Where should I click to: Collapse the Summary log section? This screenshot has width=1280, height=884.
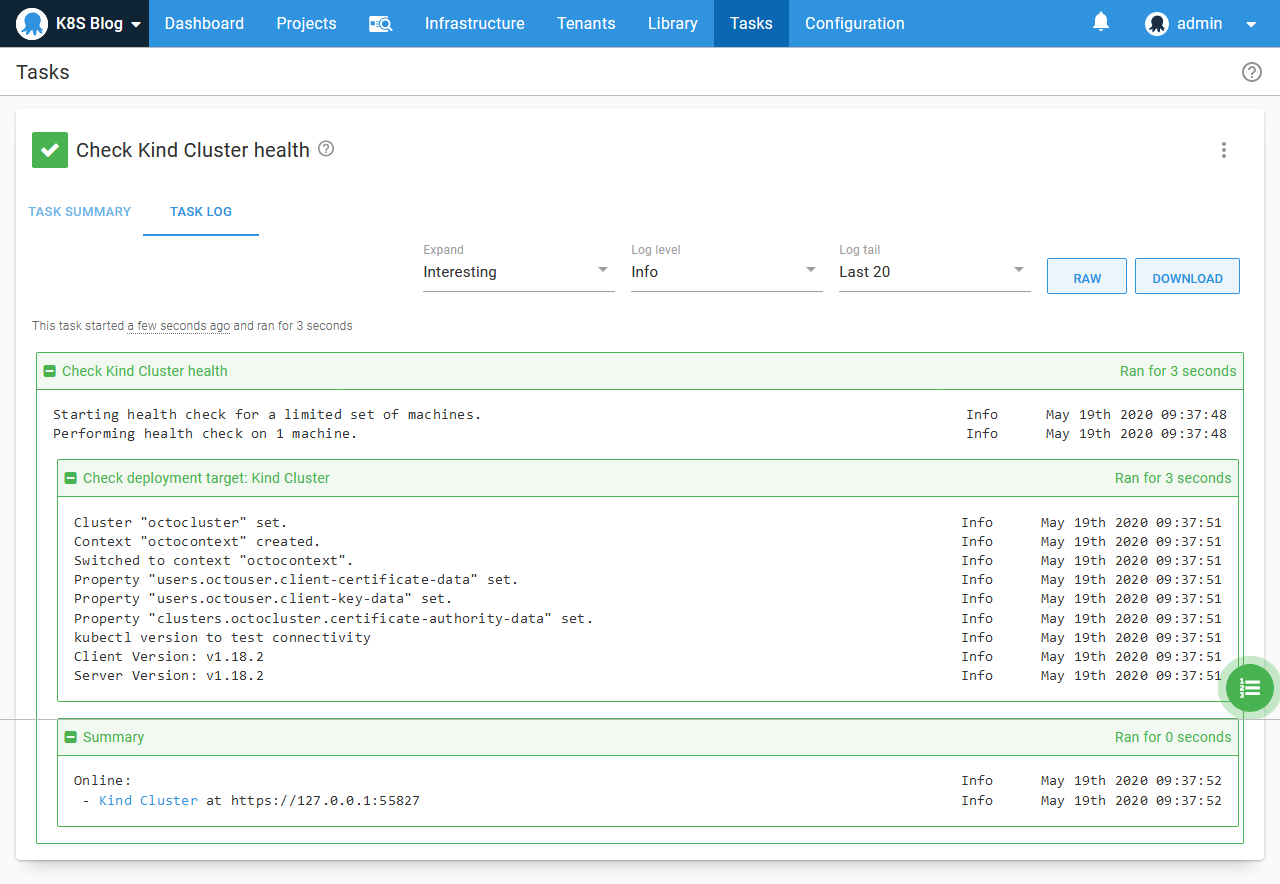click(x=70, y=737)
